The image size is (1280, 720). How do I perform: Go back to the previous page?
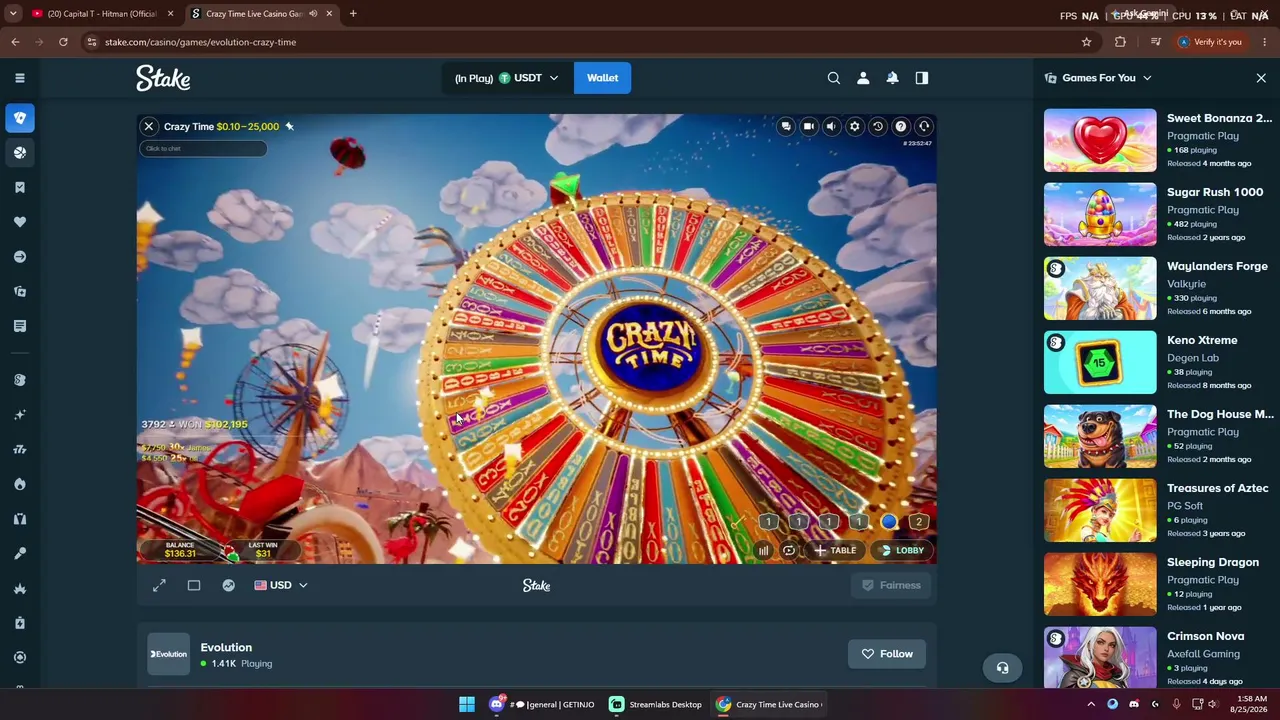pyautogui.click(x=15, y=42)
